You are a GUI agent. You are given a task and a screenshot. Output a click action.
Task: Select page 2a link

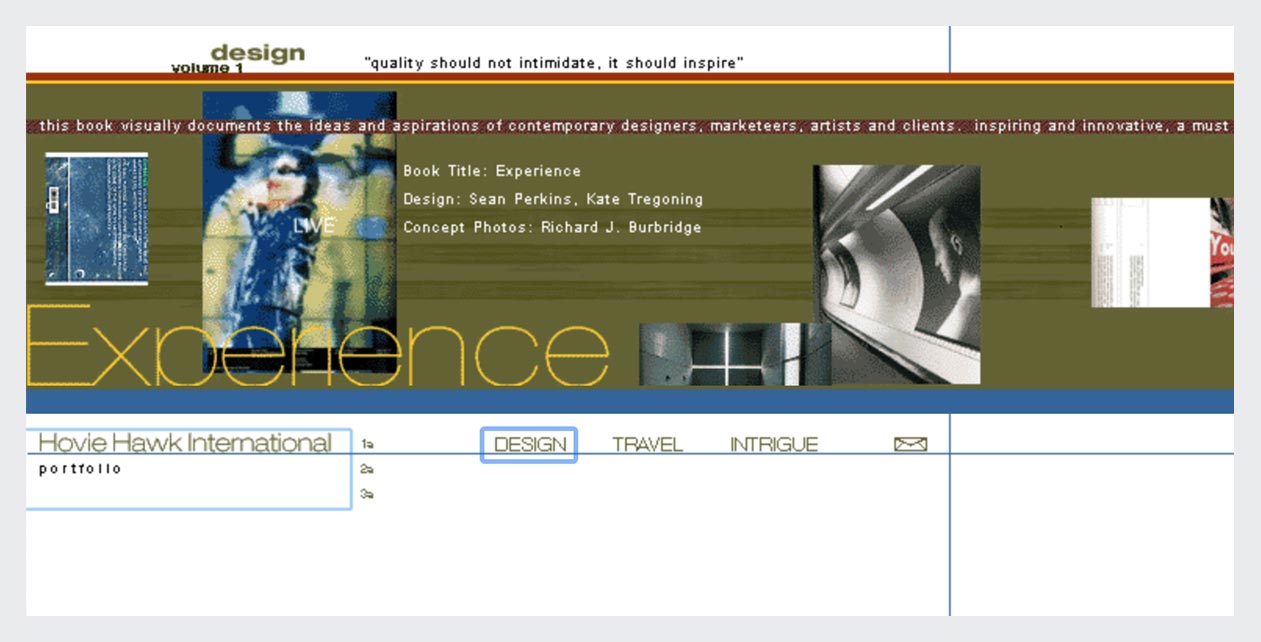click(367, 469)
